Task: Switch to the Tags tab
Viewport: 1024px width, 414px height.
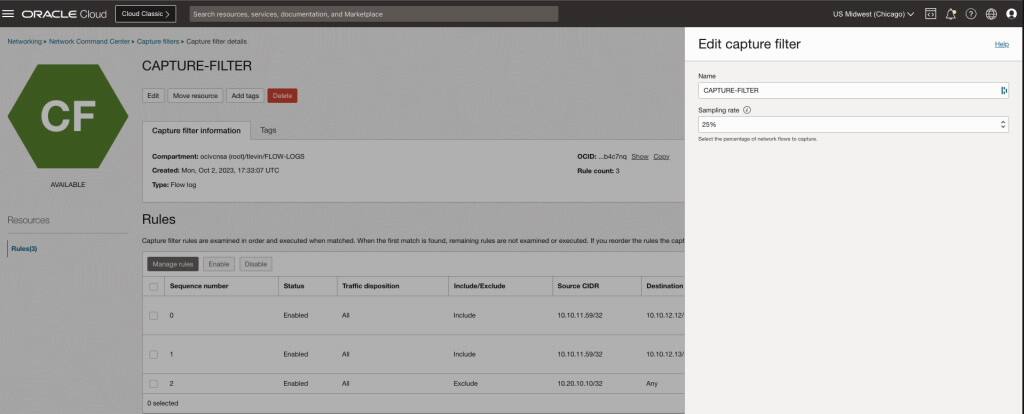Action: click(268, 130)
